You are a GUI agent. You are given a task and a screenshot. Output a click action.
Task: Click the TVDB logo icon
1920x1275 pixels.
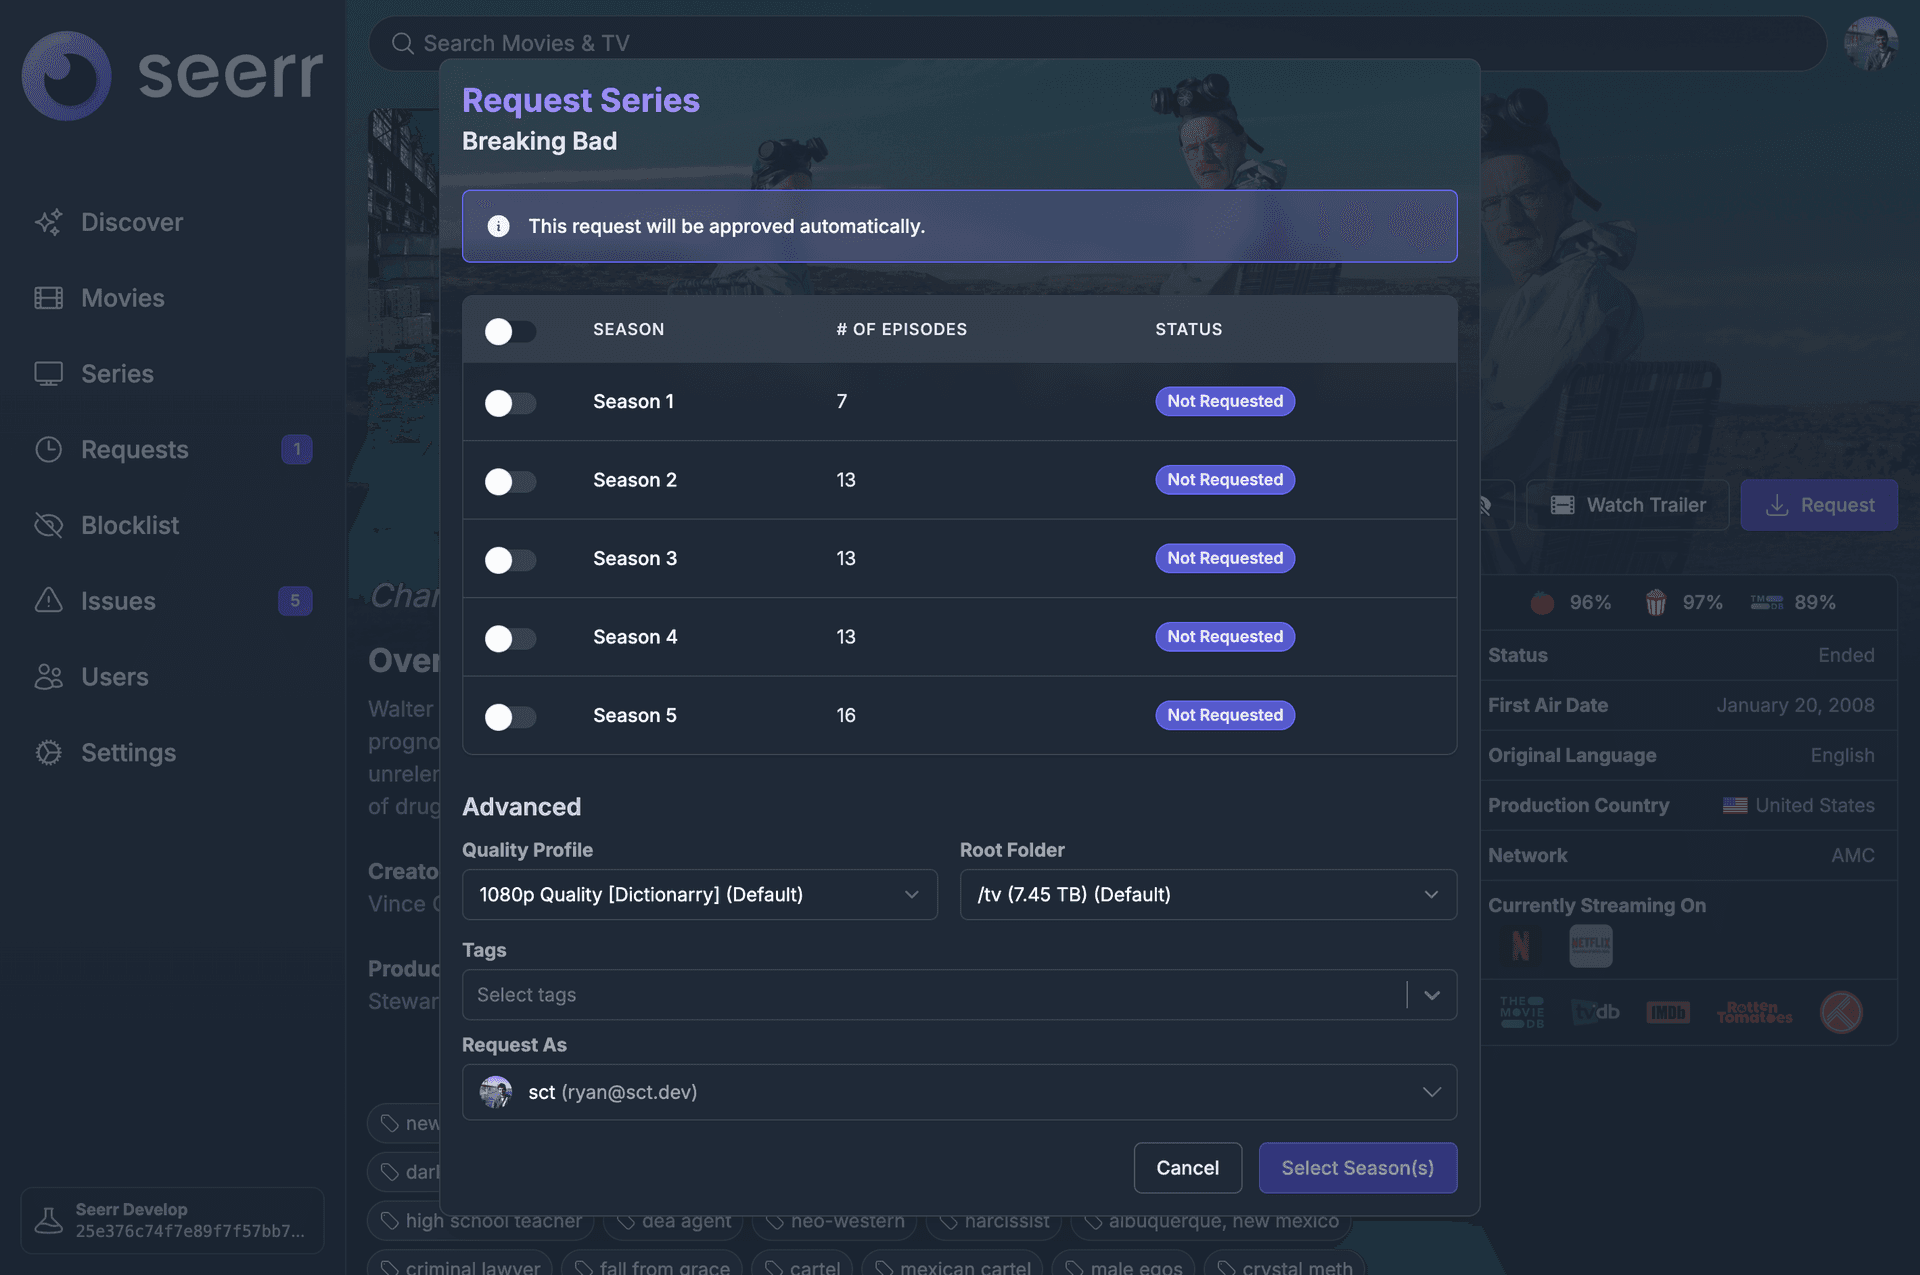tap(1595, 1012)
